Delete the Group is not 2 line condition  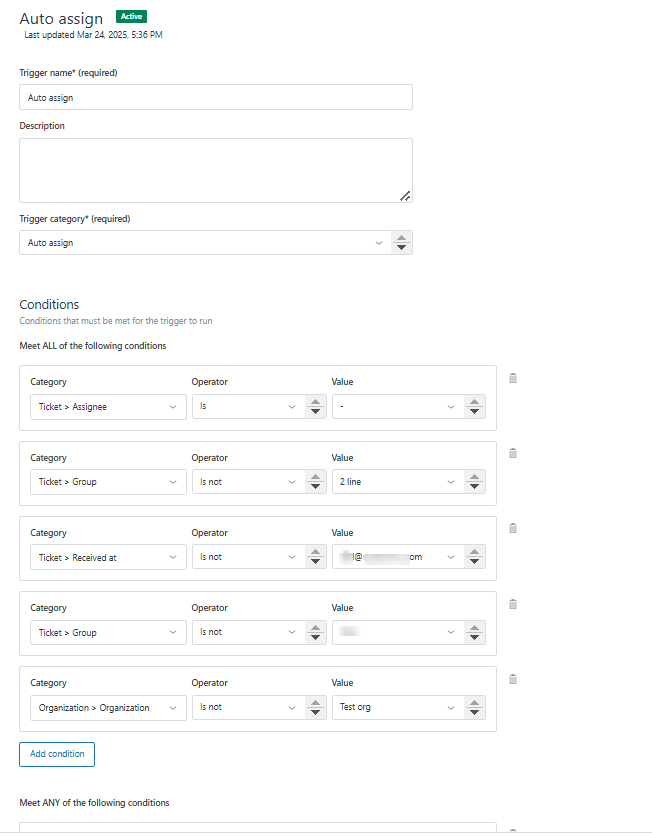[513, 453]
